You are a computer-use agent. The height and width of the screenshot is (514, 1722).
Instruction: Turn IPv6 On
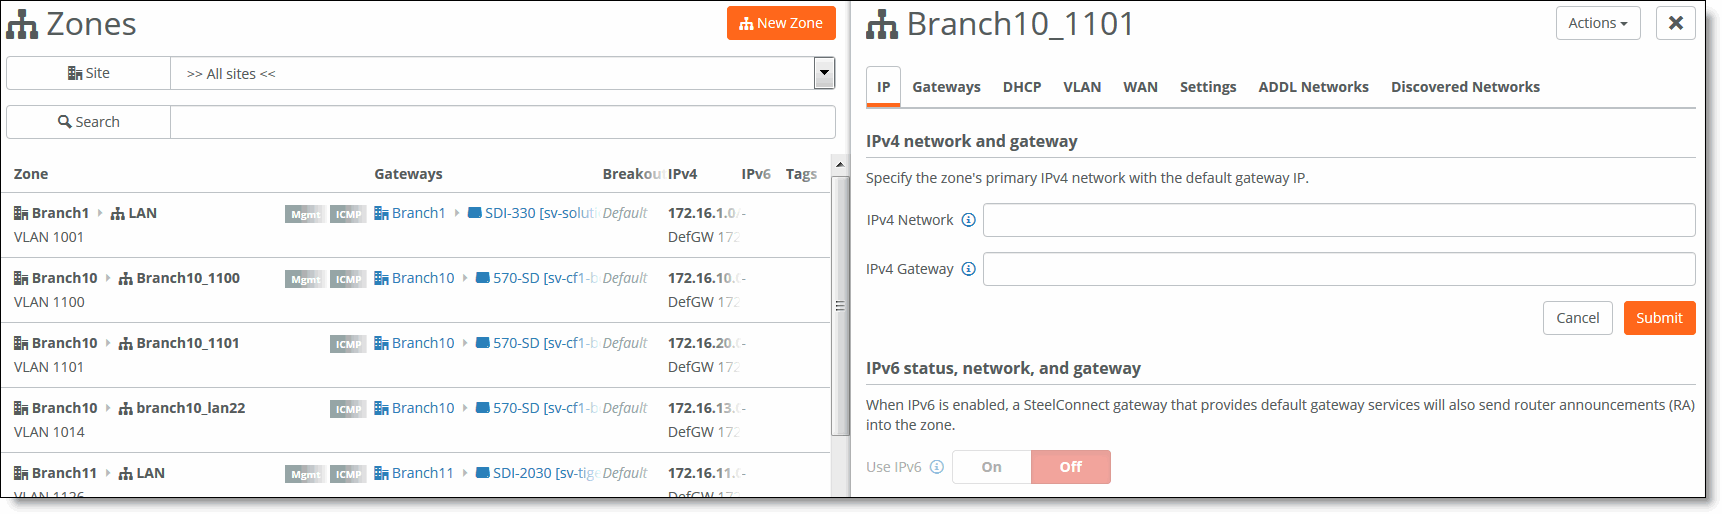[x=991, y=467]
